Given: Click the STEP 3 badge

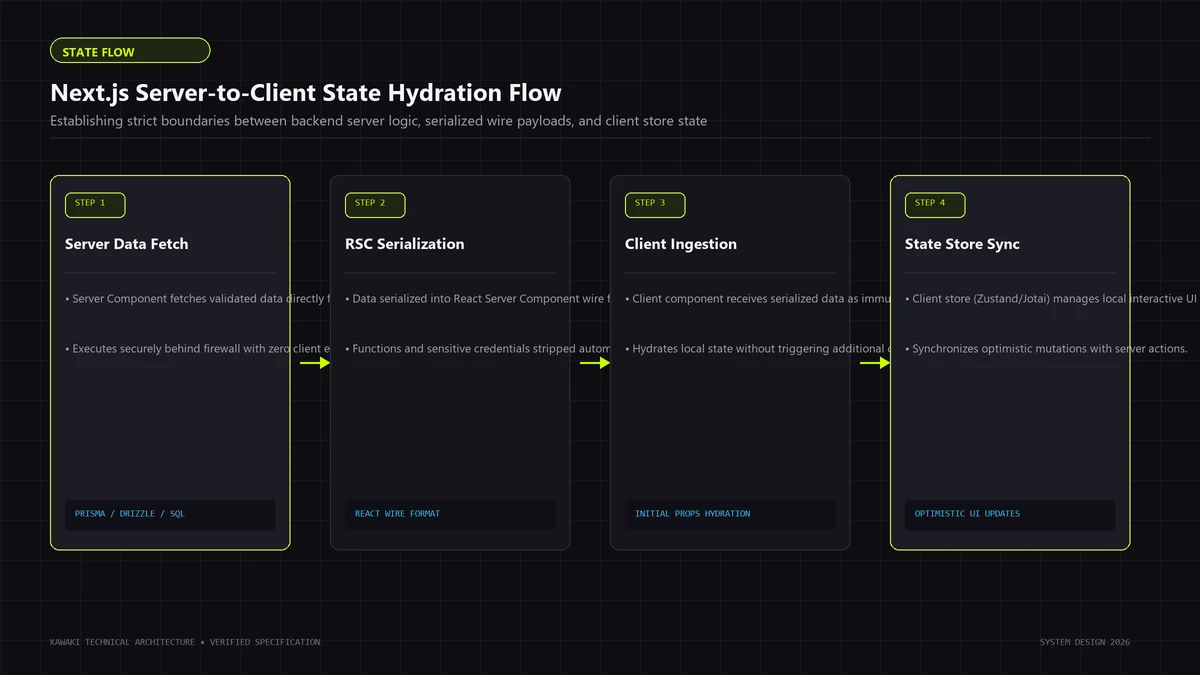Looking at the screenshot, I should point(655,204).
